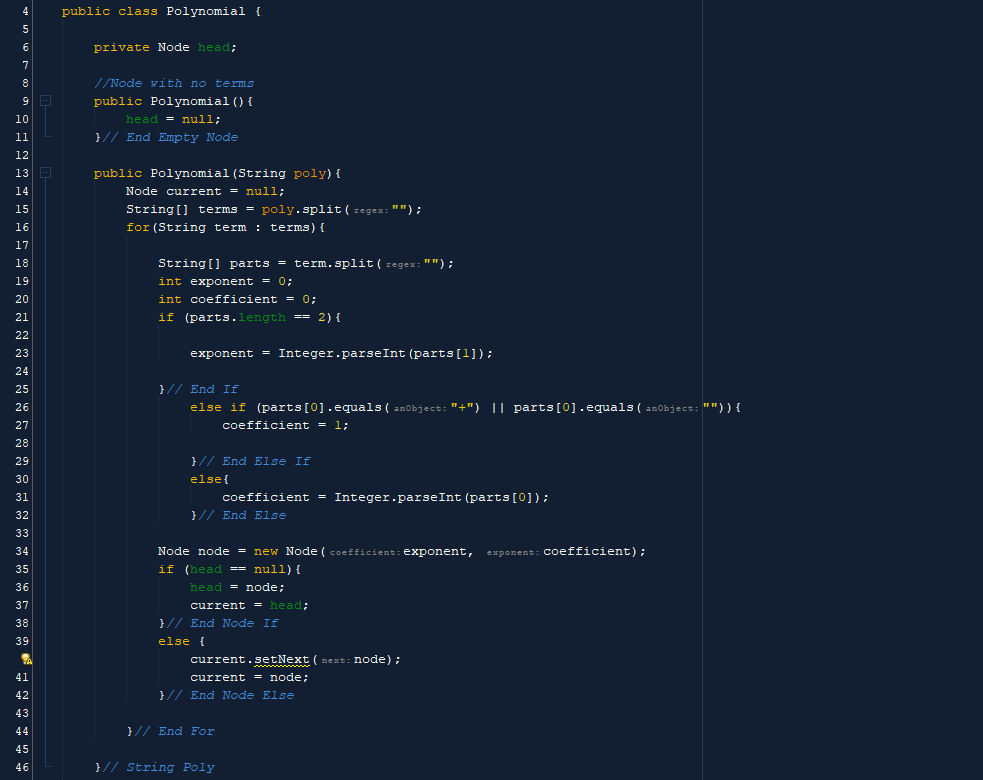Click the head field declaration on line 6
Screen dimensions: 983x780
click(x=214, y=47)
